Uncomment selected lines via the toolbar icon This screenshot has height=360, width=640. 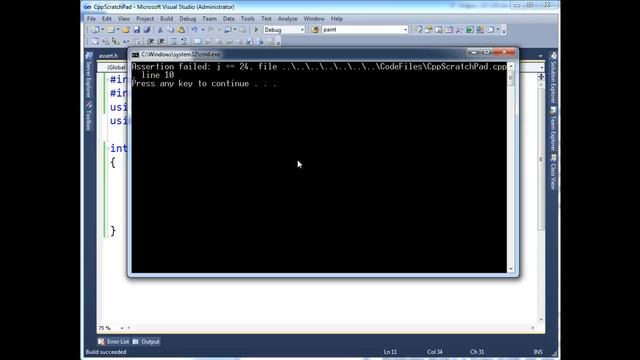(x=183, y=41)
